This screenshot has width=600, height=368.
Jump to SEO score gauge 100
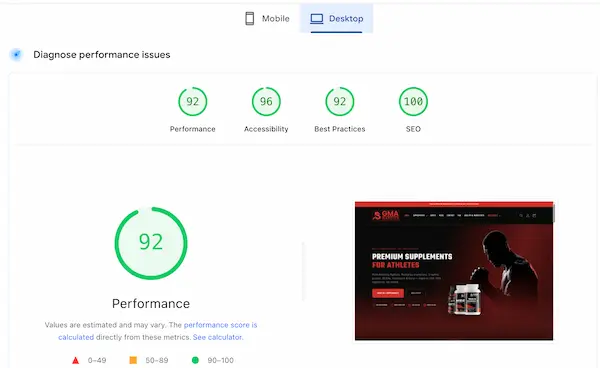click(413, 101)
